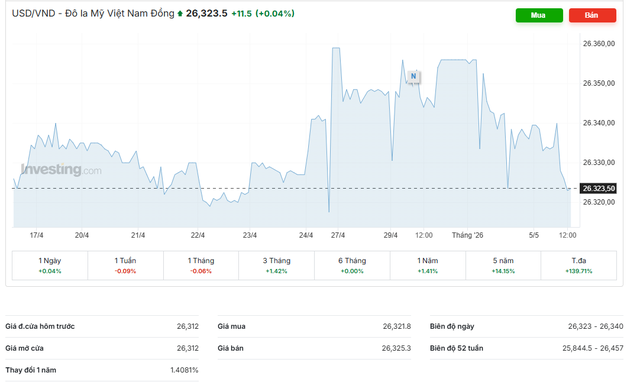Click the Biên độ 52 tuần label
This screenshot has height=382, width=640.
(x=456, y=349)
